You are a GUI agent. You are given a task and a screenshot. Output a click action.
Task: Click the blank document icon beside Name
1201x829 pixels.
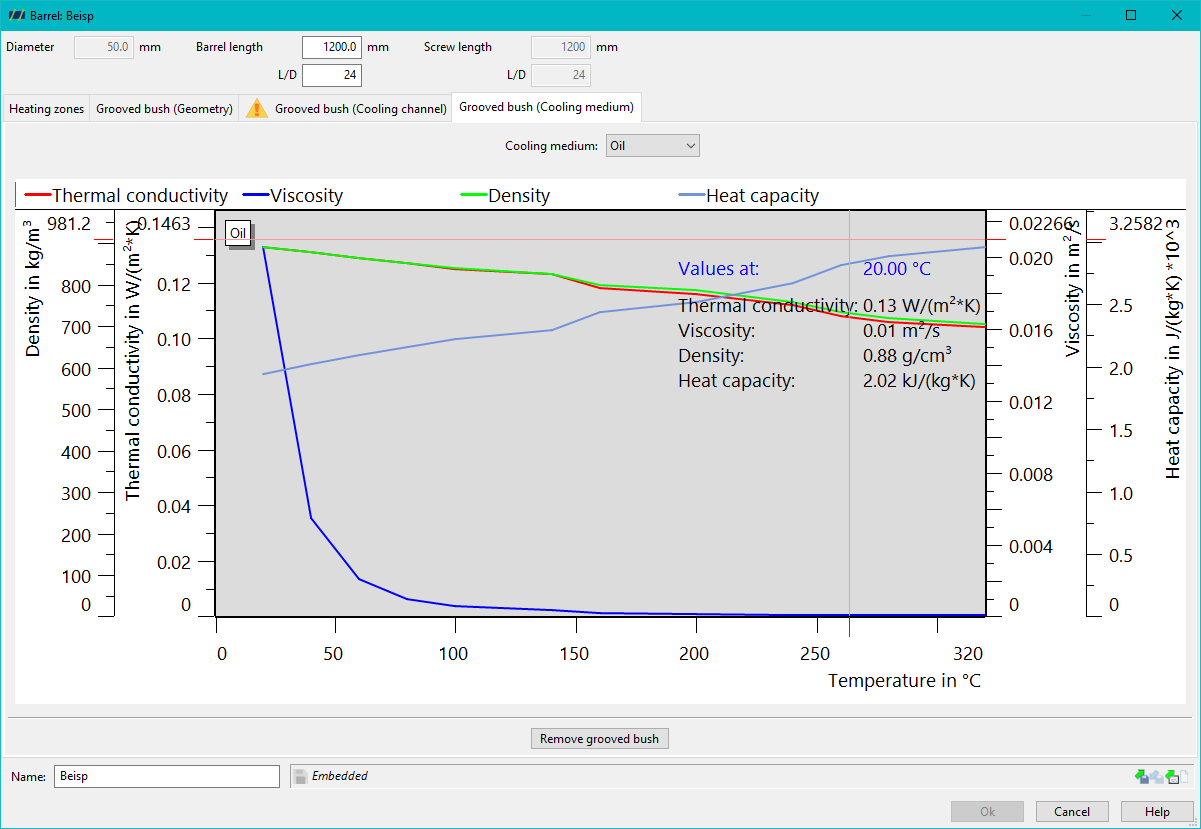pyautogui.click(x=1184, y=776)
